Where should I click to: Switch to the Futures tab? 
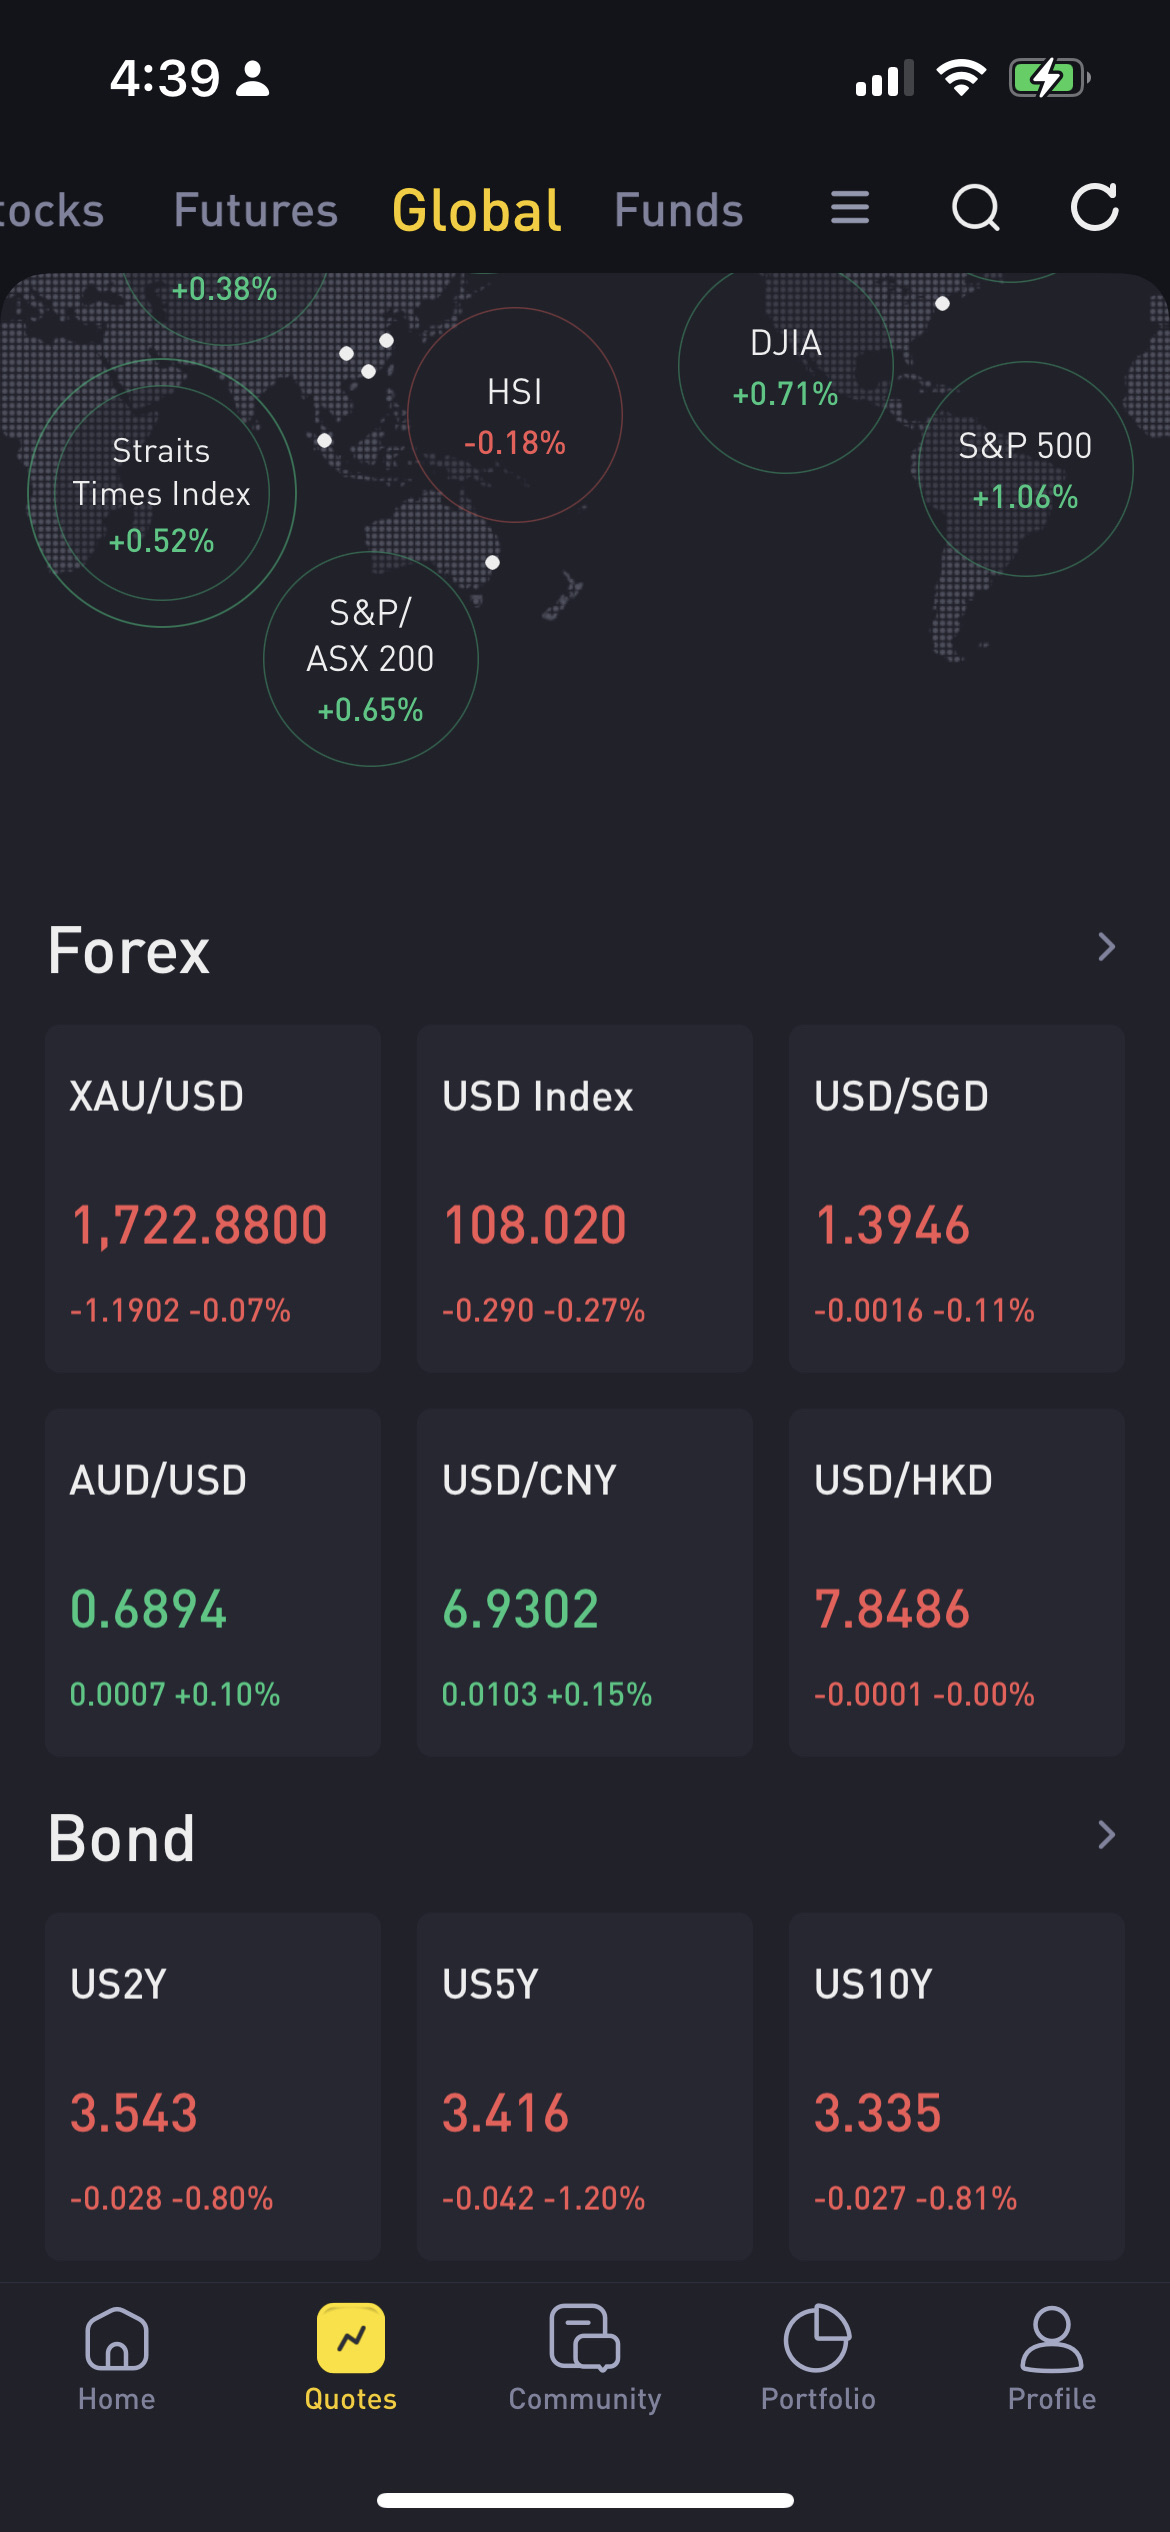coord(256,210)
